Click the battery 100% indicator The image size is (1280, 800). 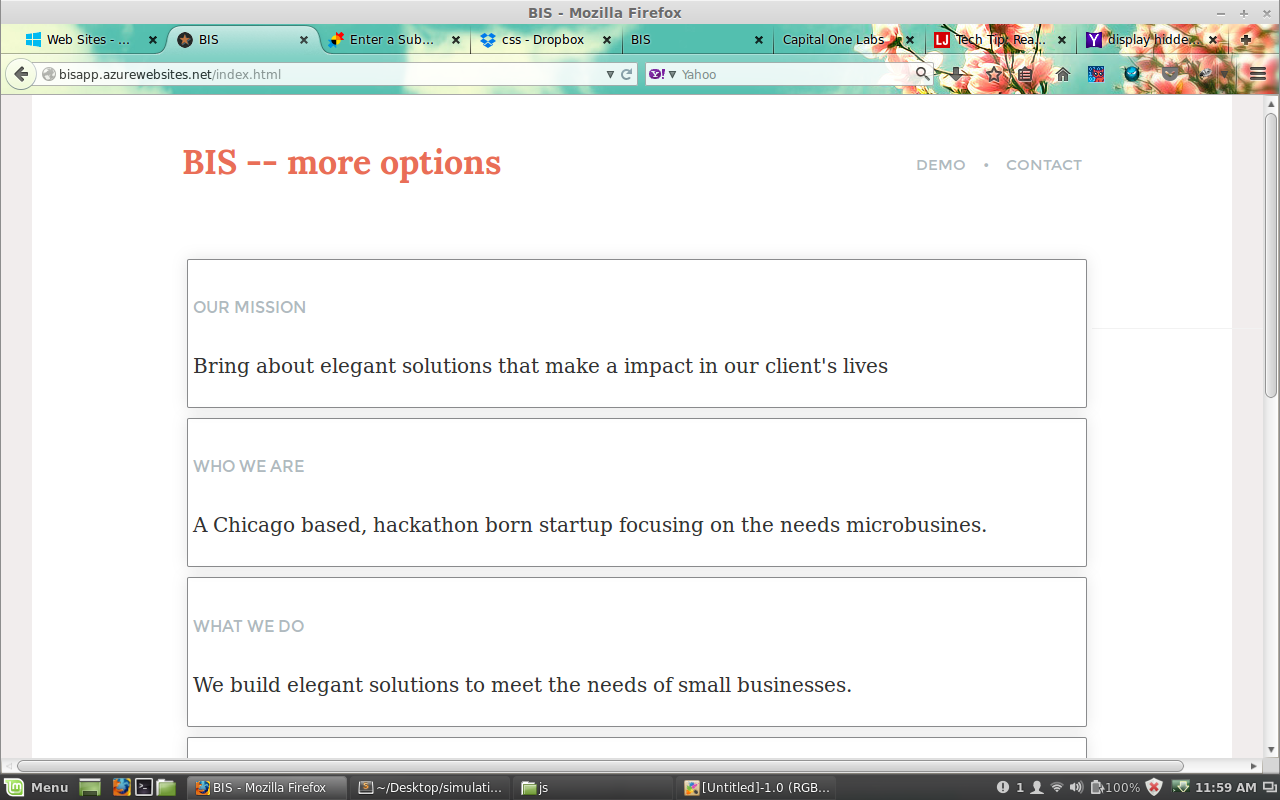click(1115, 787)
